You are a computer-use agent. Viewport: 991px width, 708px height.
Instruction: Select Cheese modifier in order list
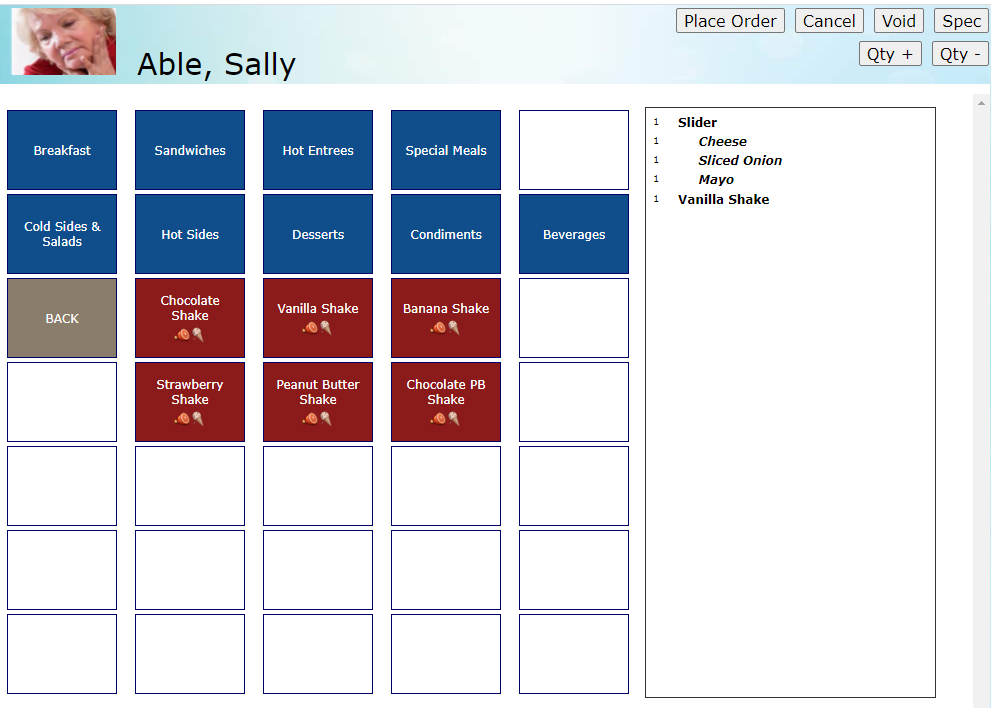click(x=722, y=142)
